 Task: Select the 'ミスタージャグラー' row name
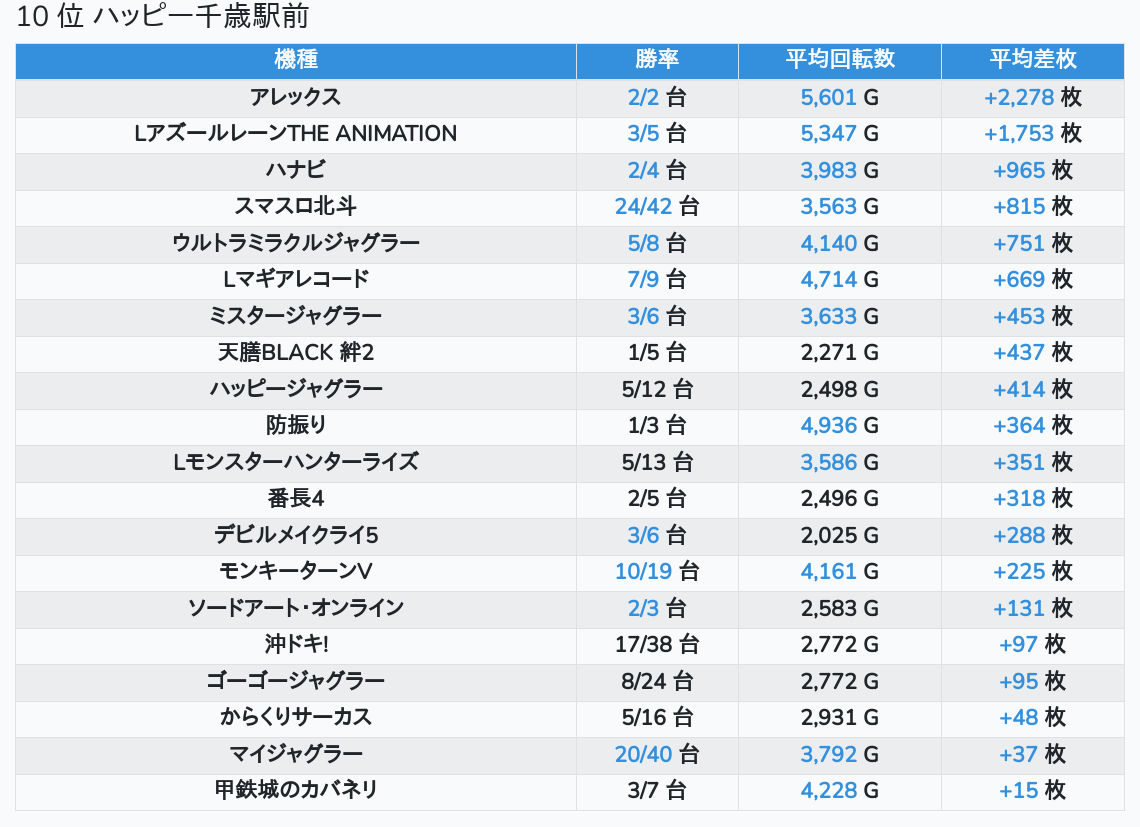coord(296,316)
